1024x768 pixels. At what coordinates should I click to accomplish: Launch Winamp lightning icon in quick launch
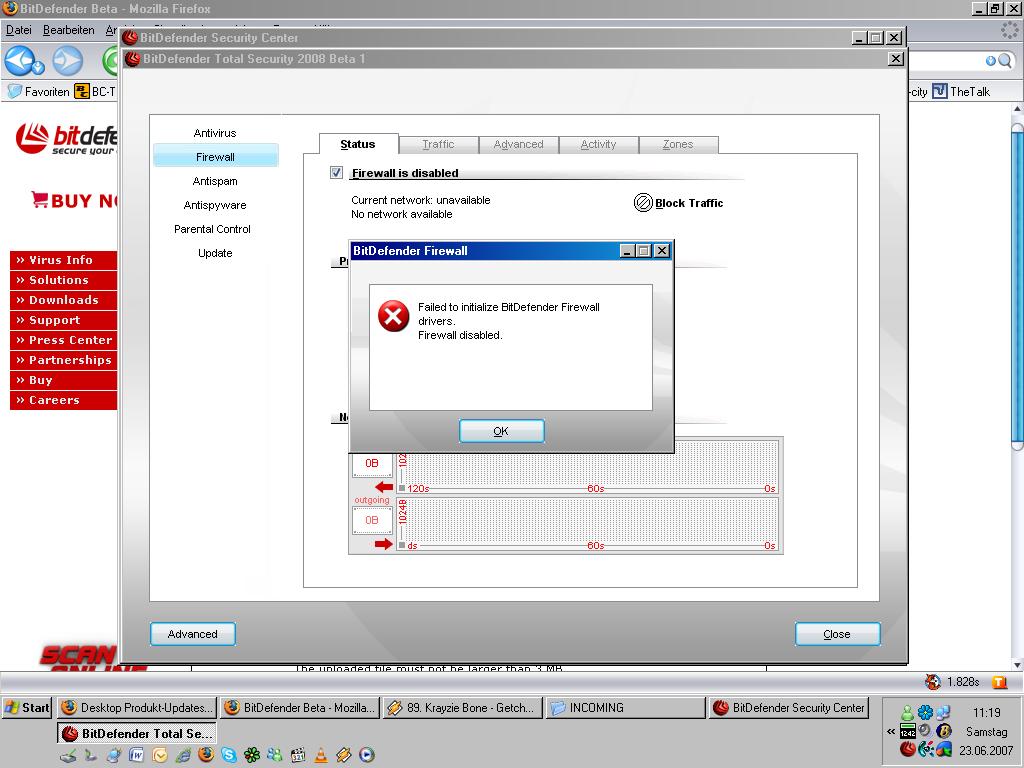[344, 756]
